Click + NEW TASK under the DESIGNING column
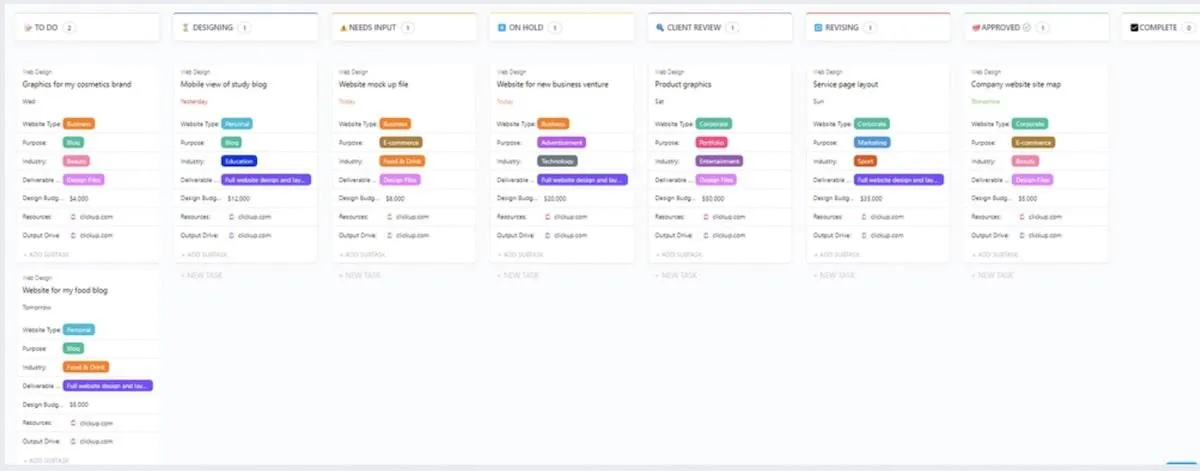 pos(202,275)
